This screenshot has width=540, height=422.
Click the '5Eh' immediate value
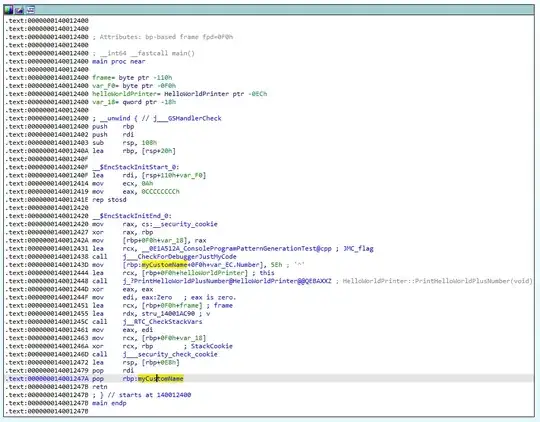tap(277, 265)
